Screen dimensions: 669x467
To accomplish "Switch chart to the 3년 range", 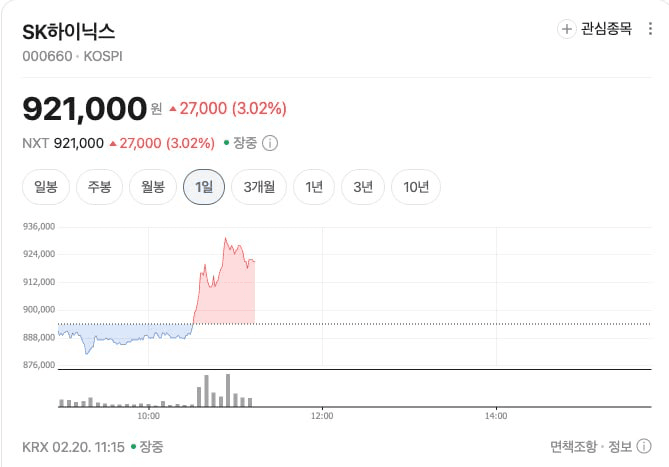I will pos(362,186).
